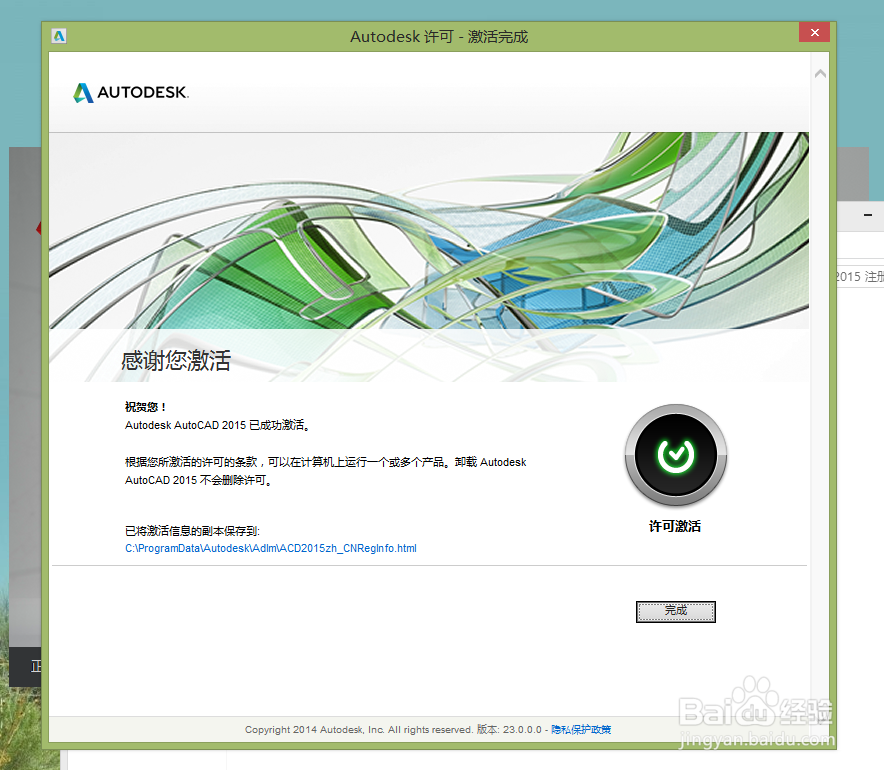The width and height of the screenshot is (884, 770).
Task: Click the vertical scrollbar track on the right
Action: tap(821, 400)
